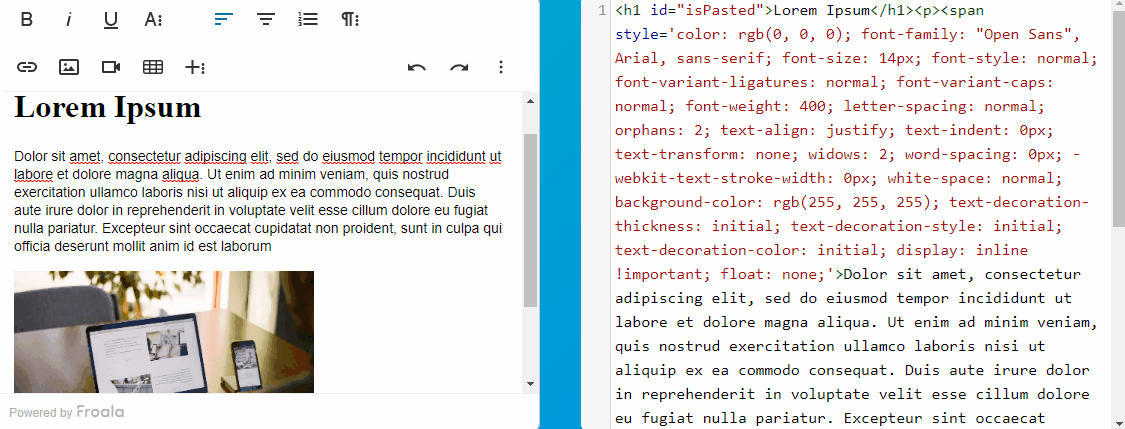
Task: Insert an ordered list
Action: point(309,20)
